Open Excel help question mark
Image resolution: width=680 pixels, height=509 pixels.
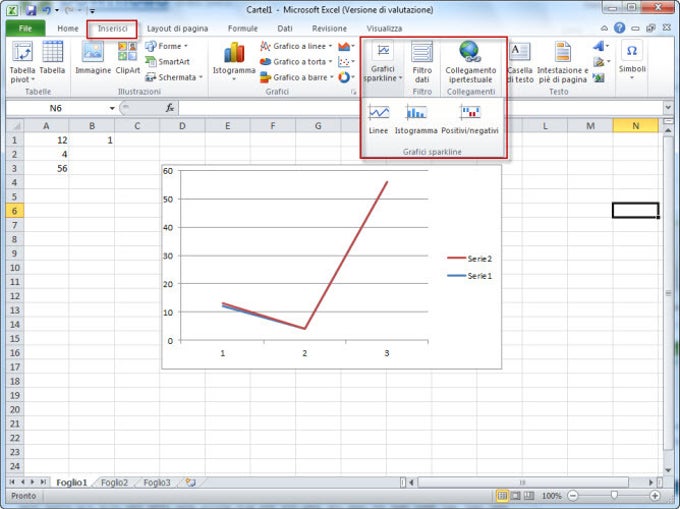(619, 28)
